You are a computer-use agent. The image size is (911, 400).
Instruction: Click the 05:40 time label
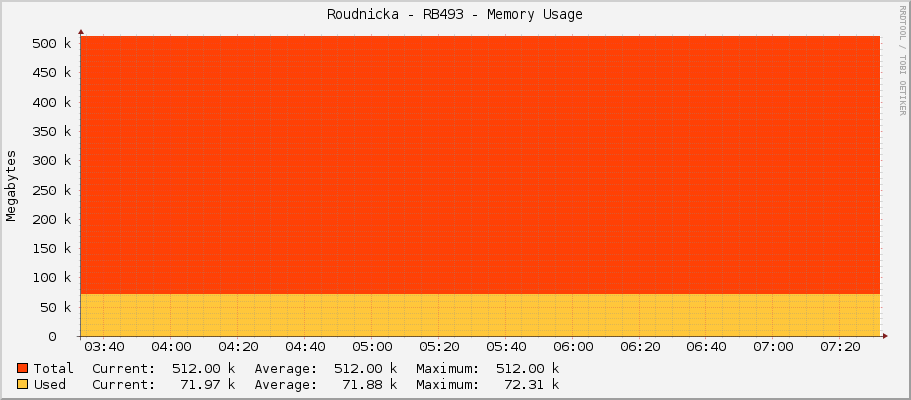click(505, 347)
